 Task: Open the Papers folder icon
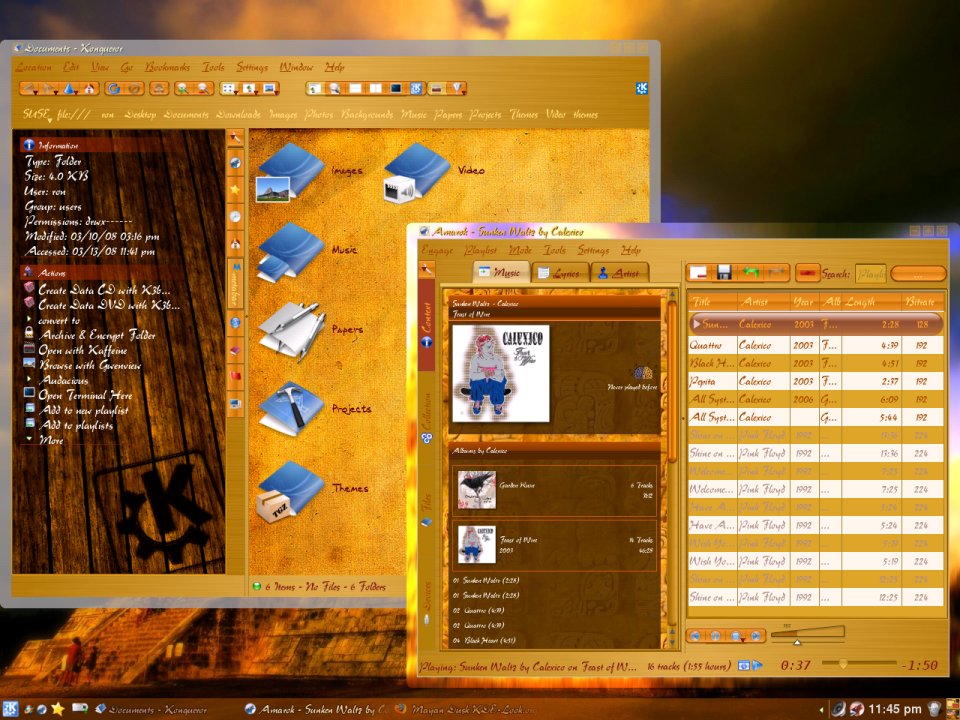tap(291, 331)
